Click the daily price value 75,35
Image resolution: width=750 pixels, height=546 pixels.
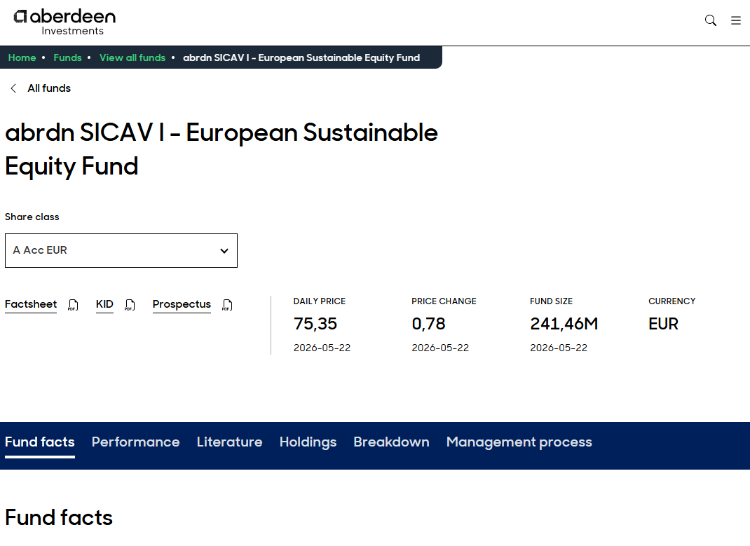tap(315, 324)
